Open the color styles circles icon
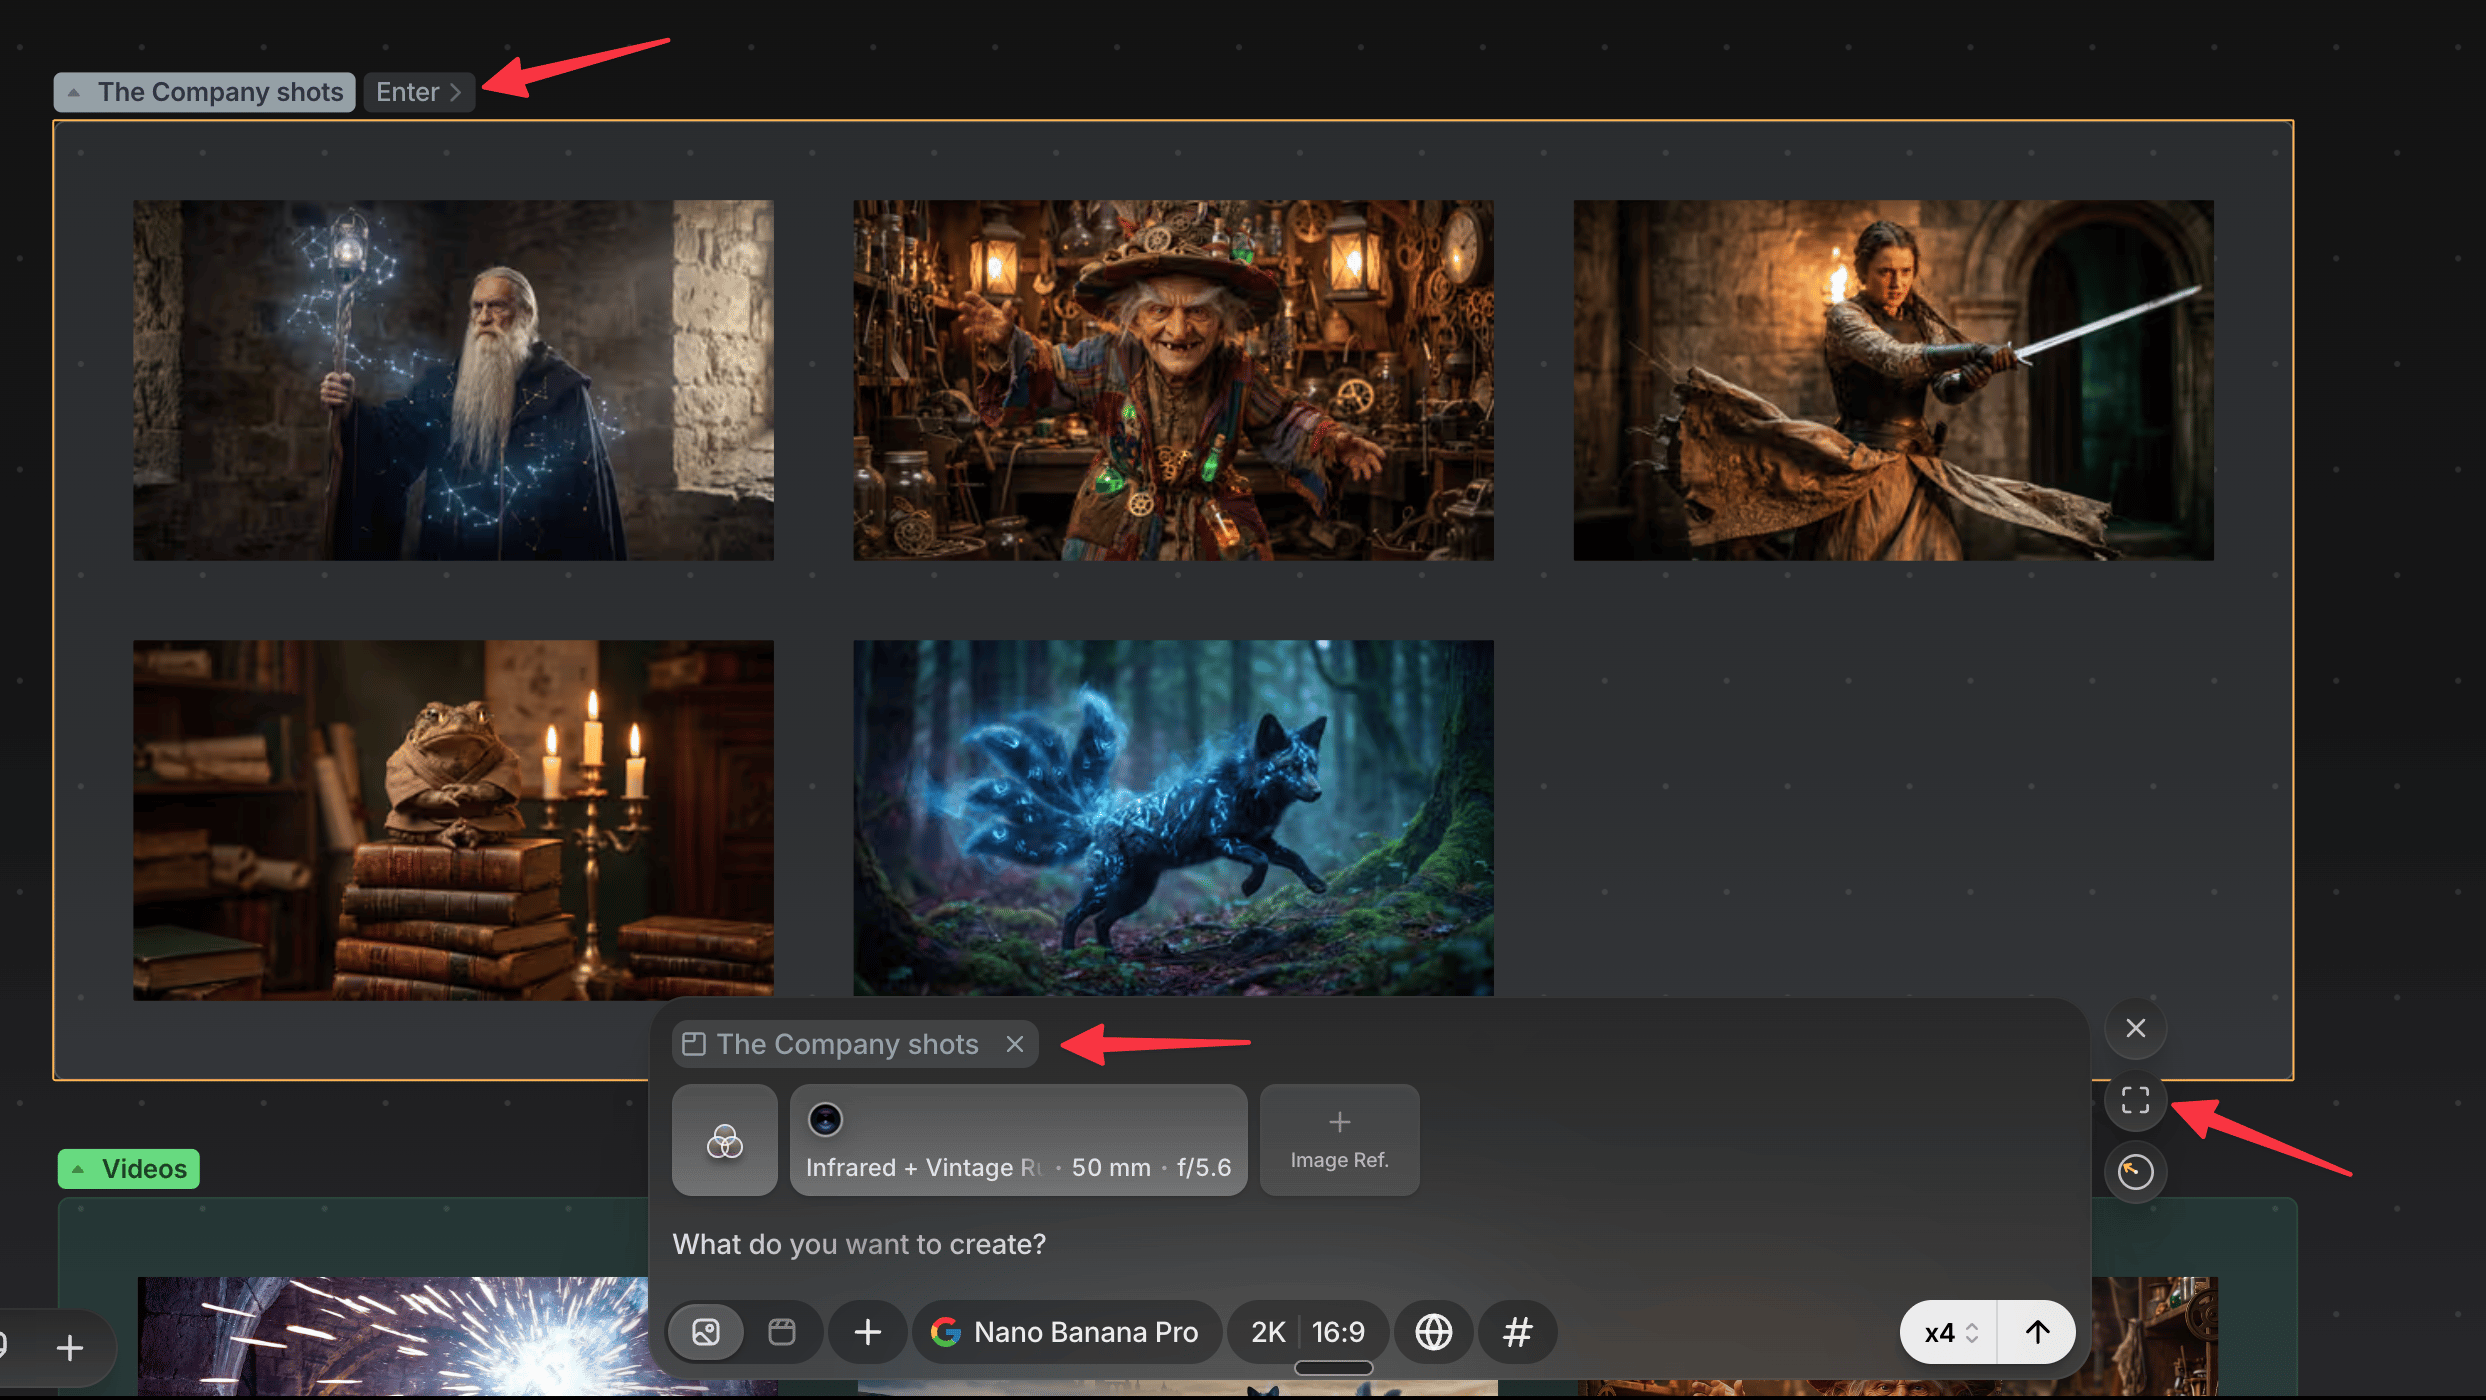 click(725, 1140)
